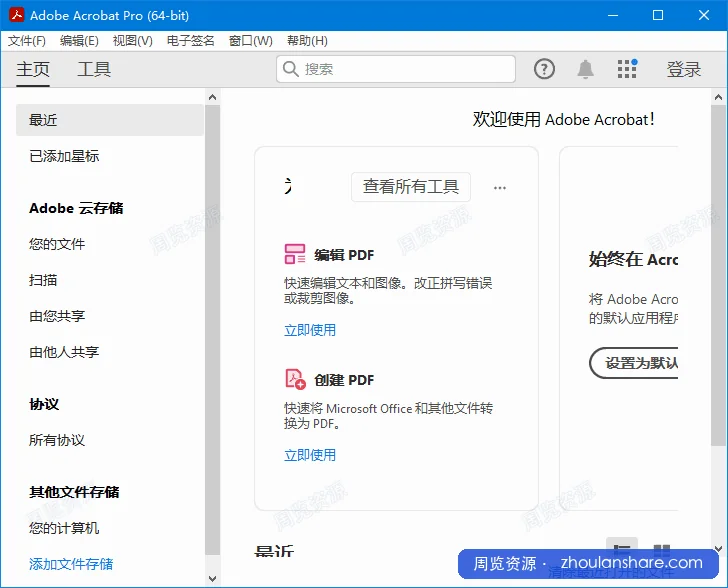
Task: Click the 创建 PDF heading
Action: coord(344,380)
